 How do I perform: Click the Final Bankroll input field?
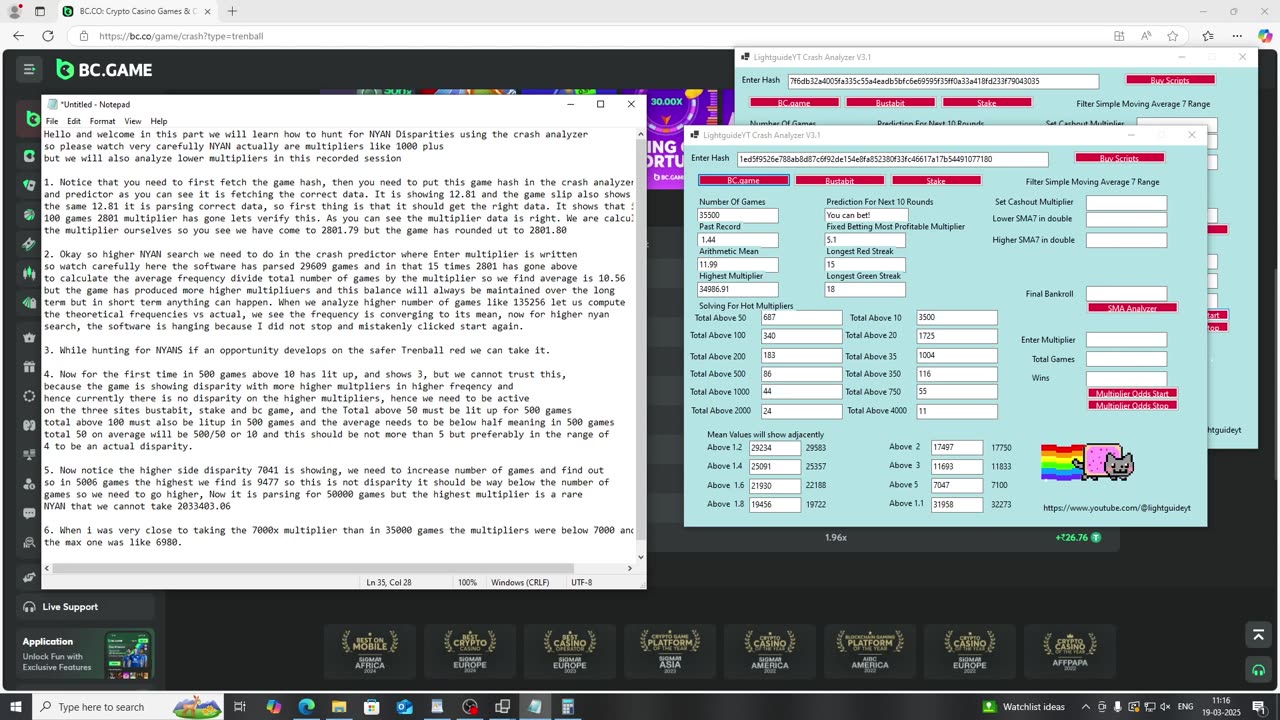[x=1126, y=294]
